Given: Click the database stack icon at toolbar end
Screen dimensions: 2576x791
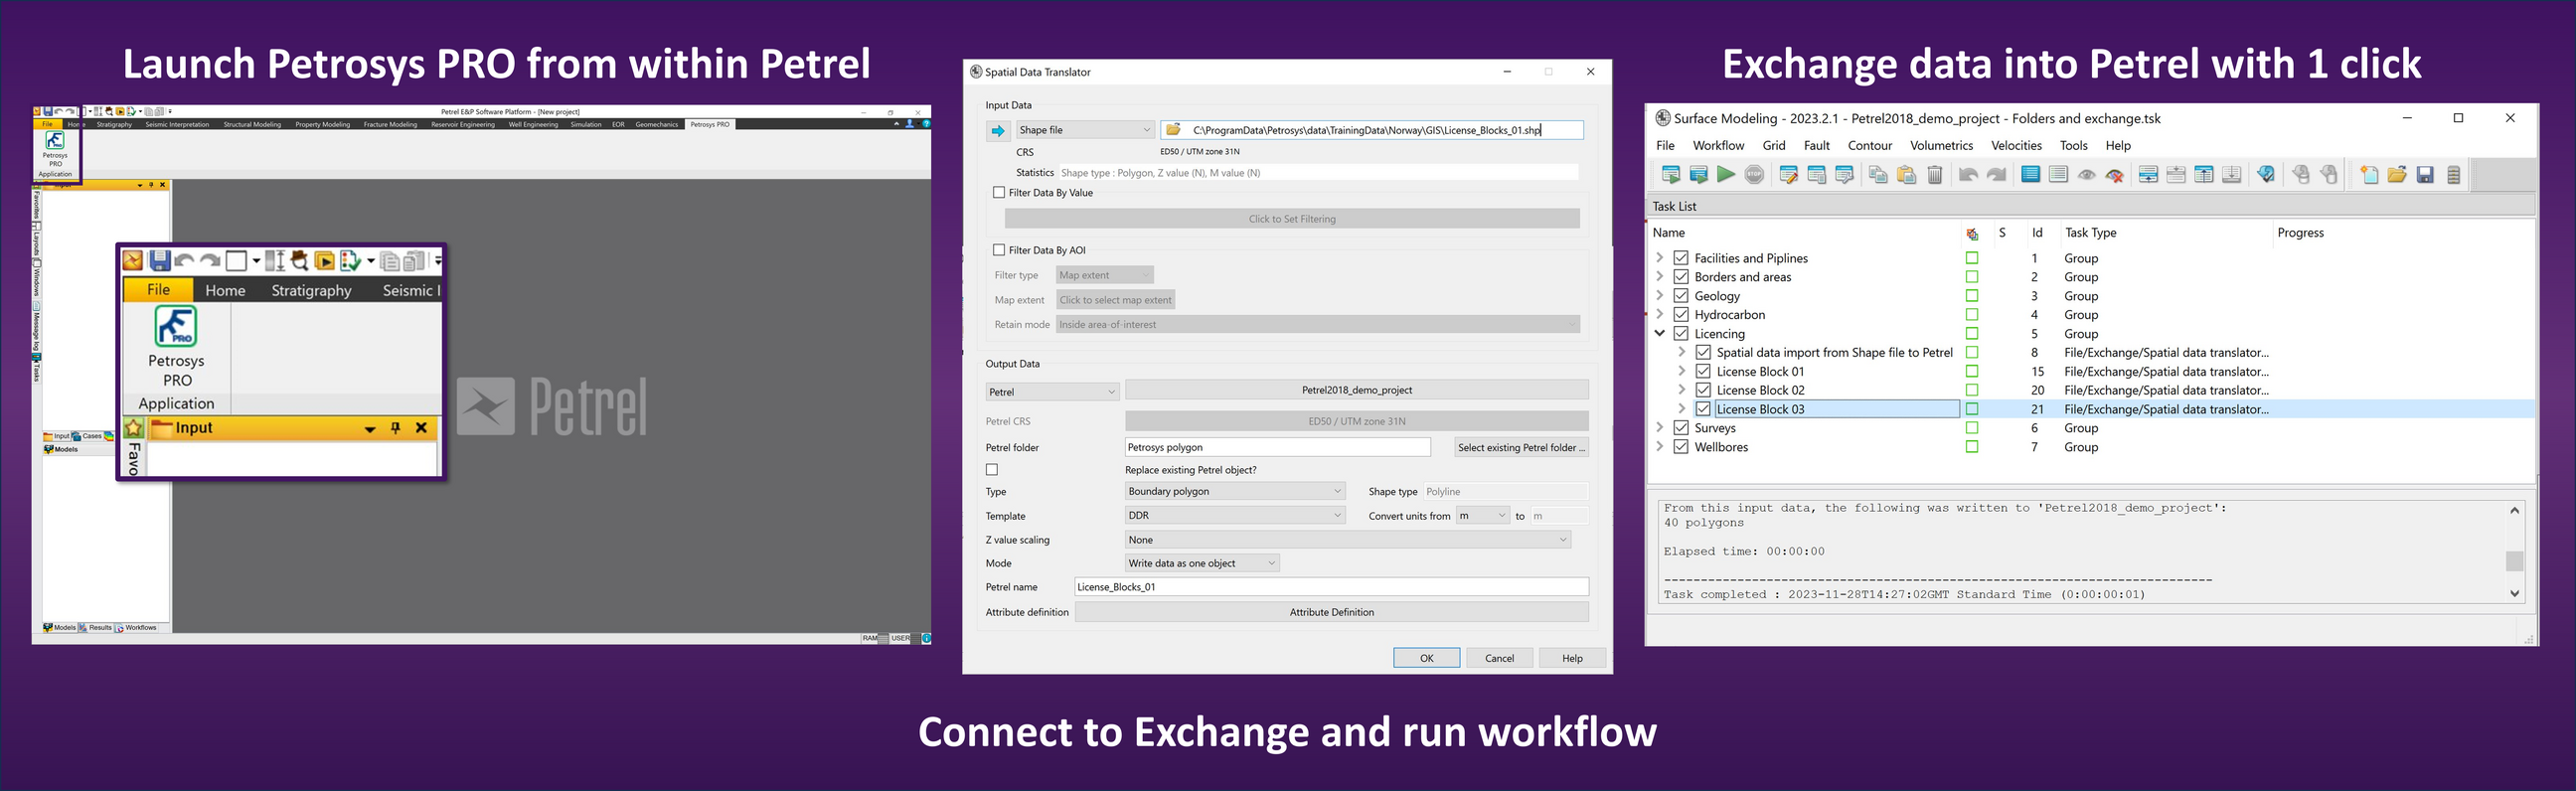Looking at the screenshot, I should [2453, 175].
